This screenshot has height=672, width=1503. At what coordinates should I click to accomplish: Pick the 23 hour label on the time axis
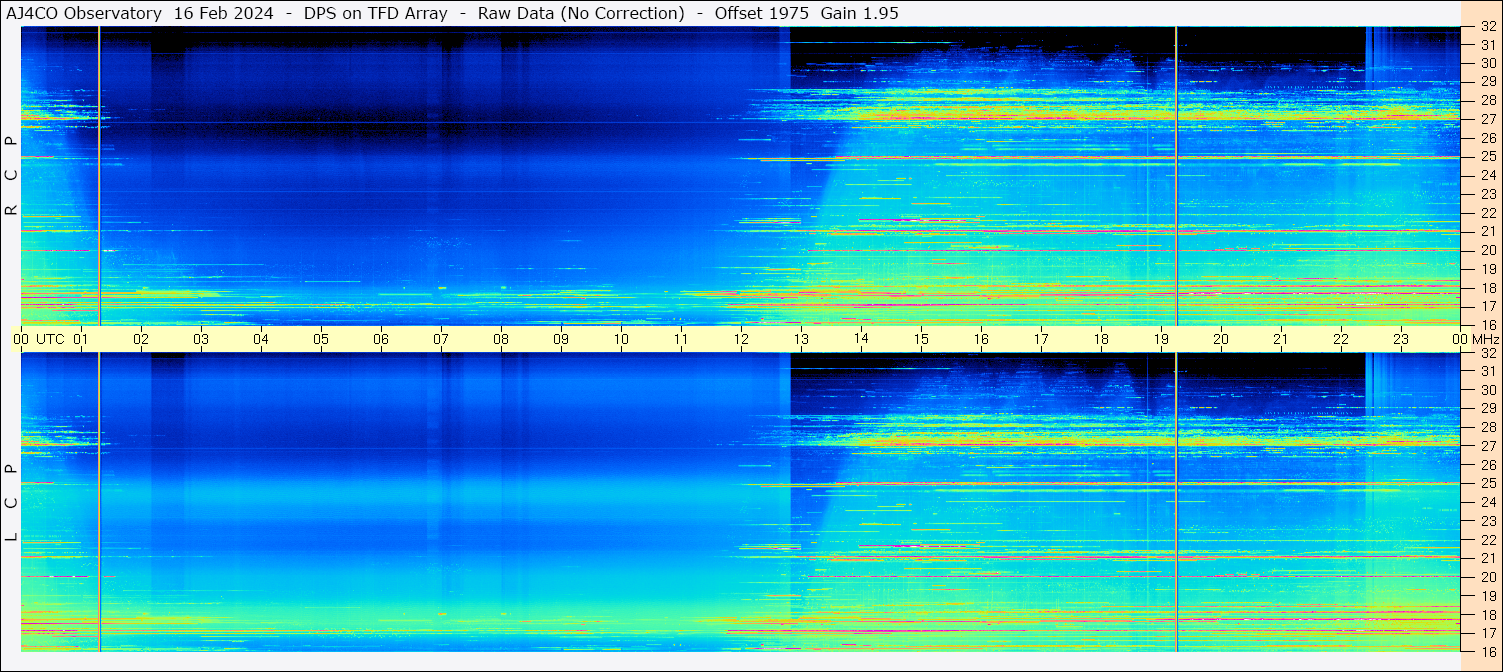[1401, 339]
